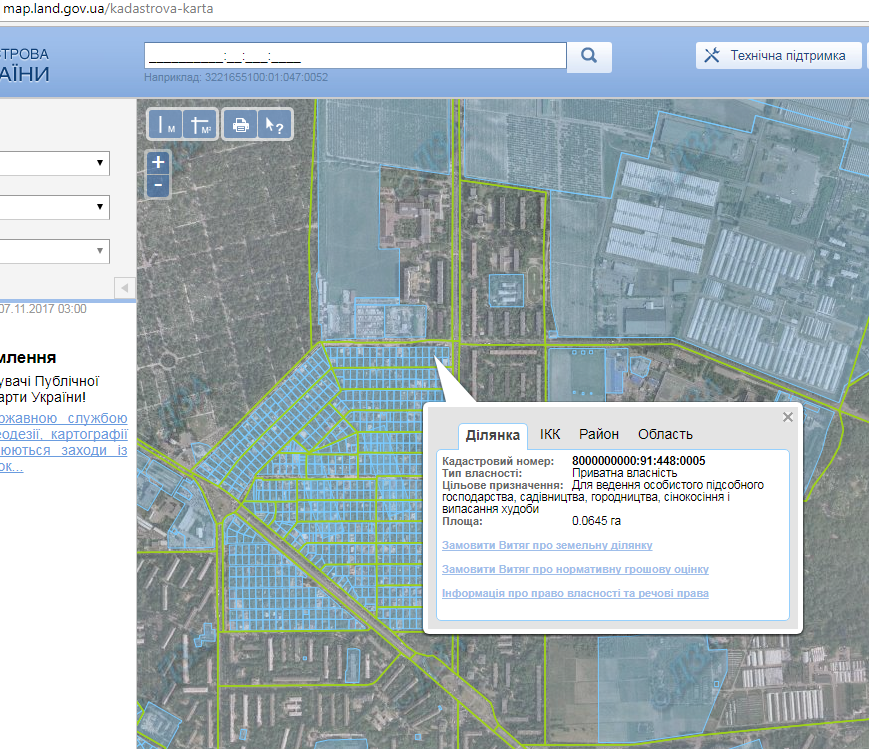The image size is (869, 749).
Task: Focus the cadastral number search field
Action: coord(355,56)
